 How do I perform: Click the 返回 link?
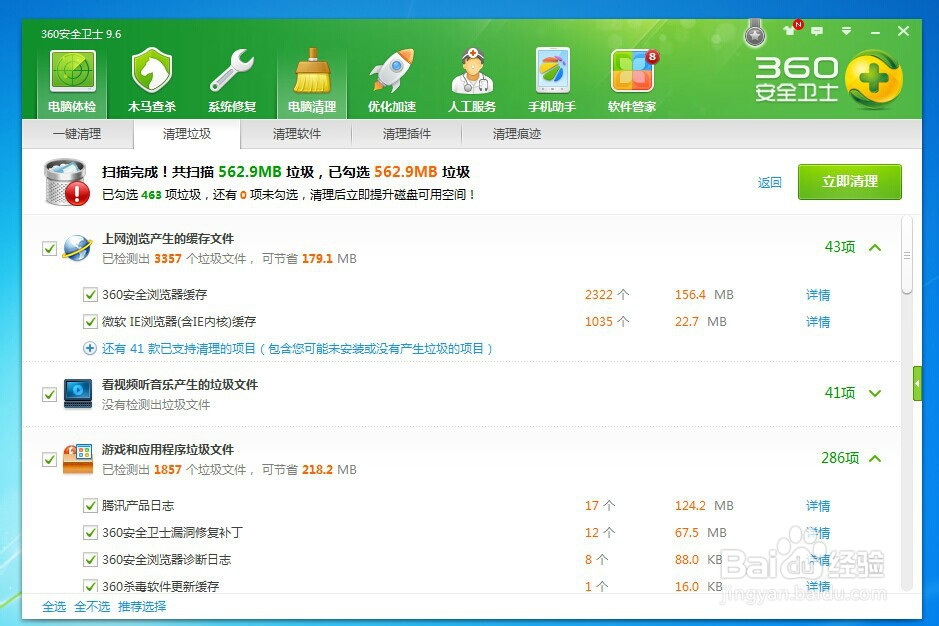coord(770,182)
